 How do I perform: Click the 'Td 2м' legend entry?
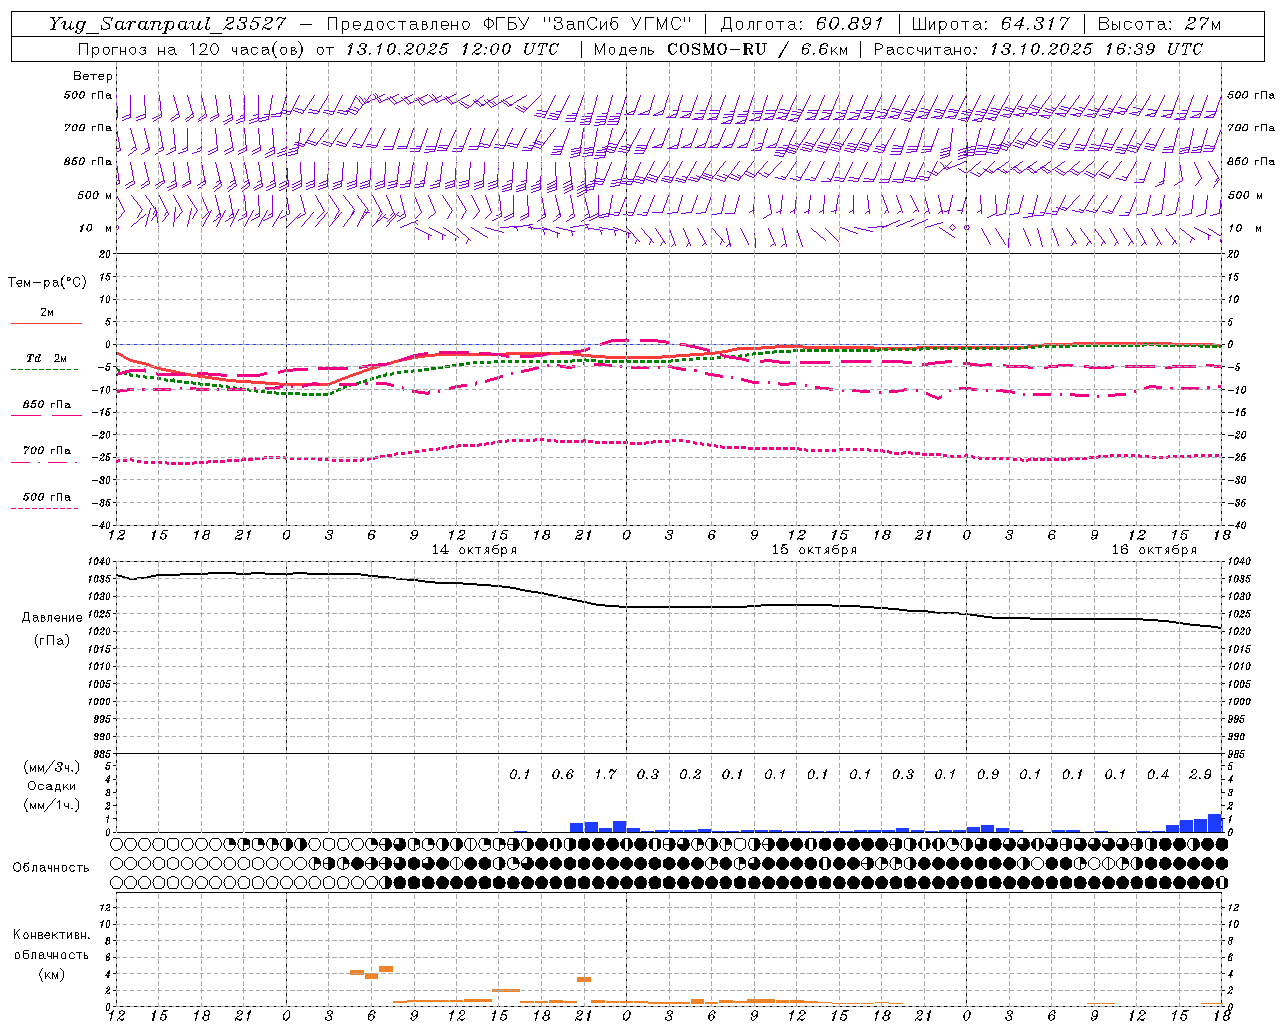tap(47, 358)
